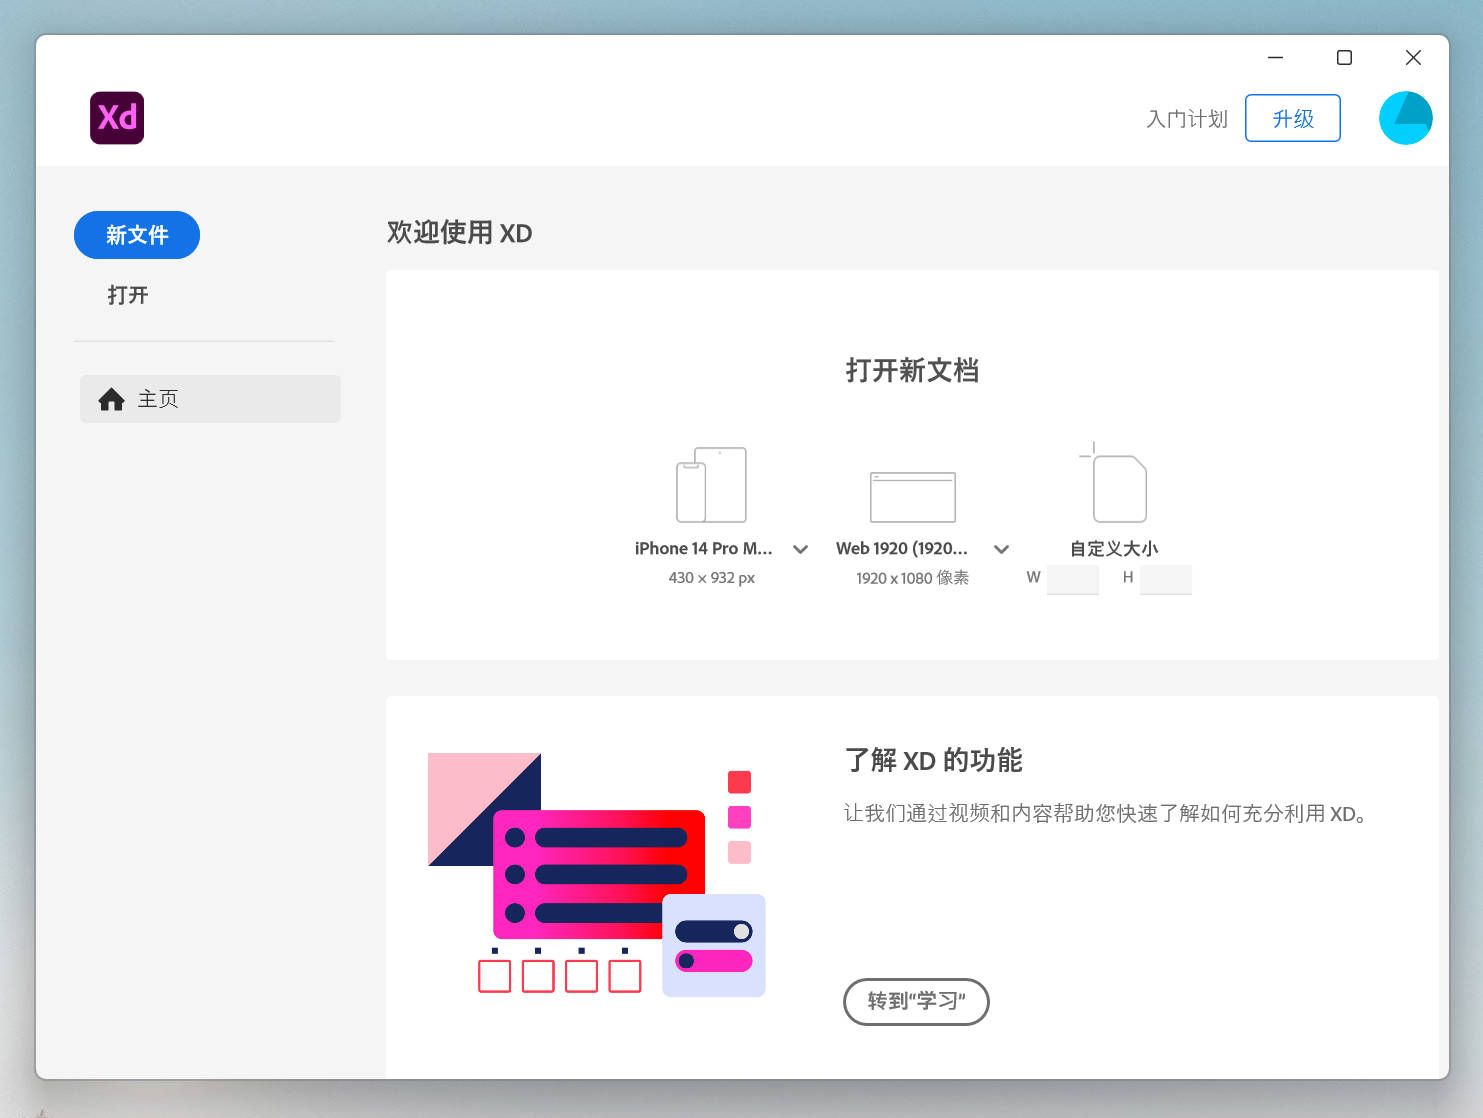Minimize the XD window
The height and width of the screenshot is (1118, 1483).
[x=1275, y=57]
